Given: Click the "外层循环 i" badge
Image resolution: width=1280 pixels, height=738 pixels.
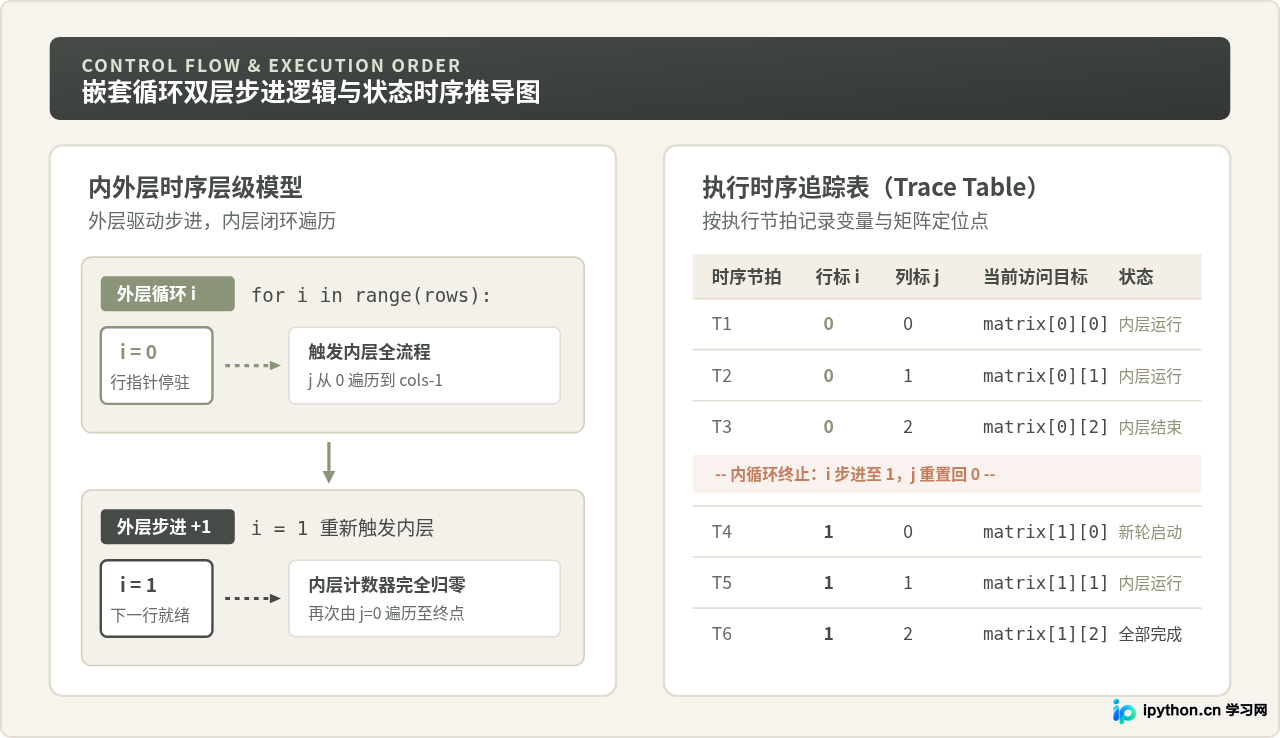Looking at the screenshot, I should 167,294.
